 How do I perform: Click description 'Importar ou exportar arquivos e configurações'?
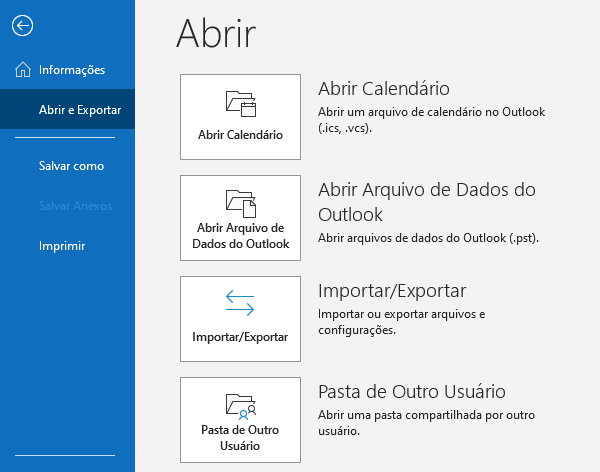pyautogui.click(x=401, y=322)
